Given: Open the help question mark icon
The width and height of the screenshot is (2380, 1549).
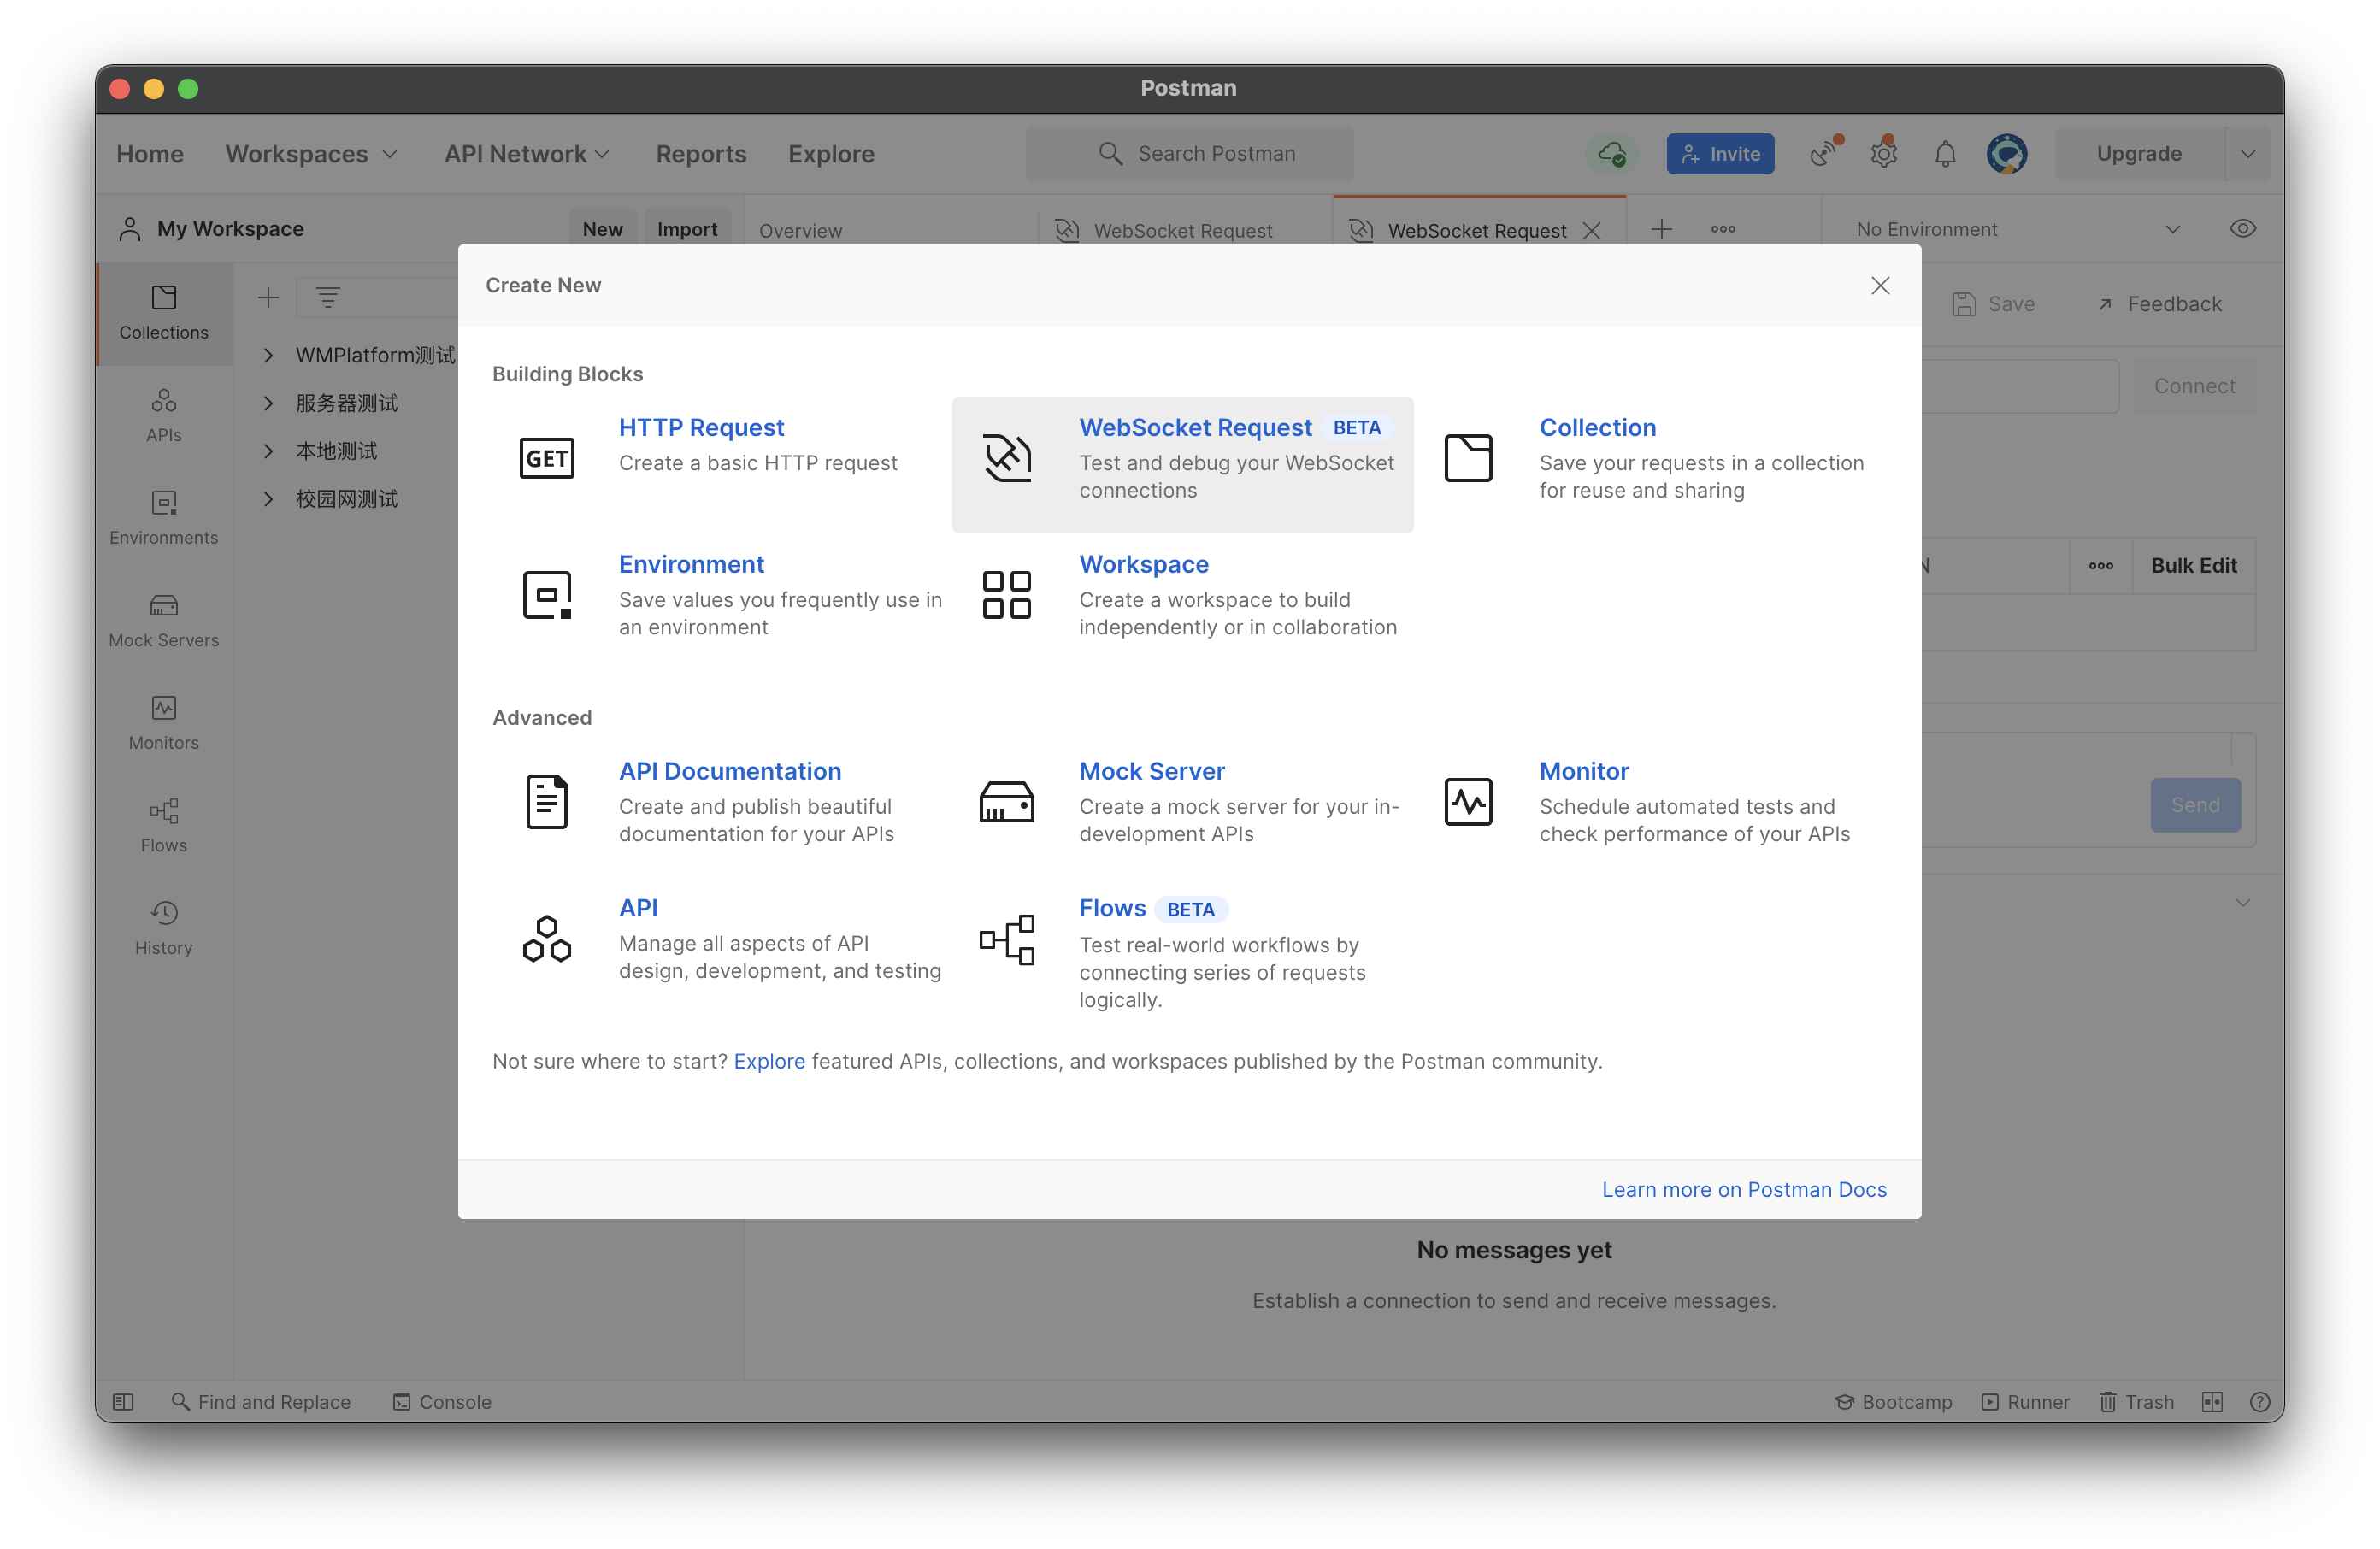Looking at the screenshot, I should pyautogui.click(x=2259, y=1401).
